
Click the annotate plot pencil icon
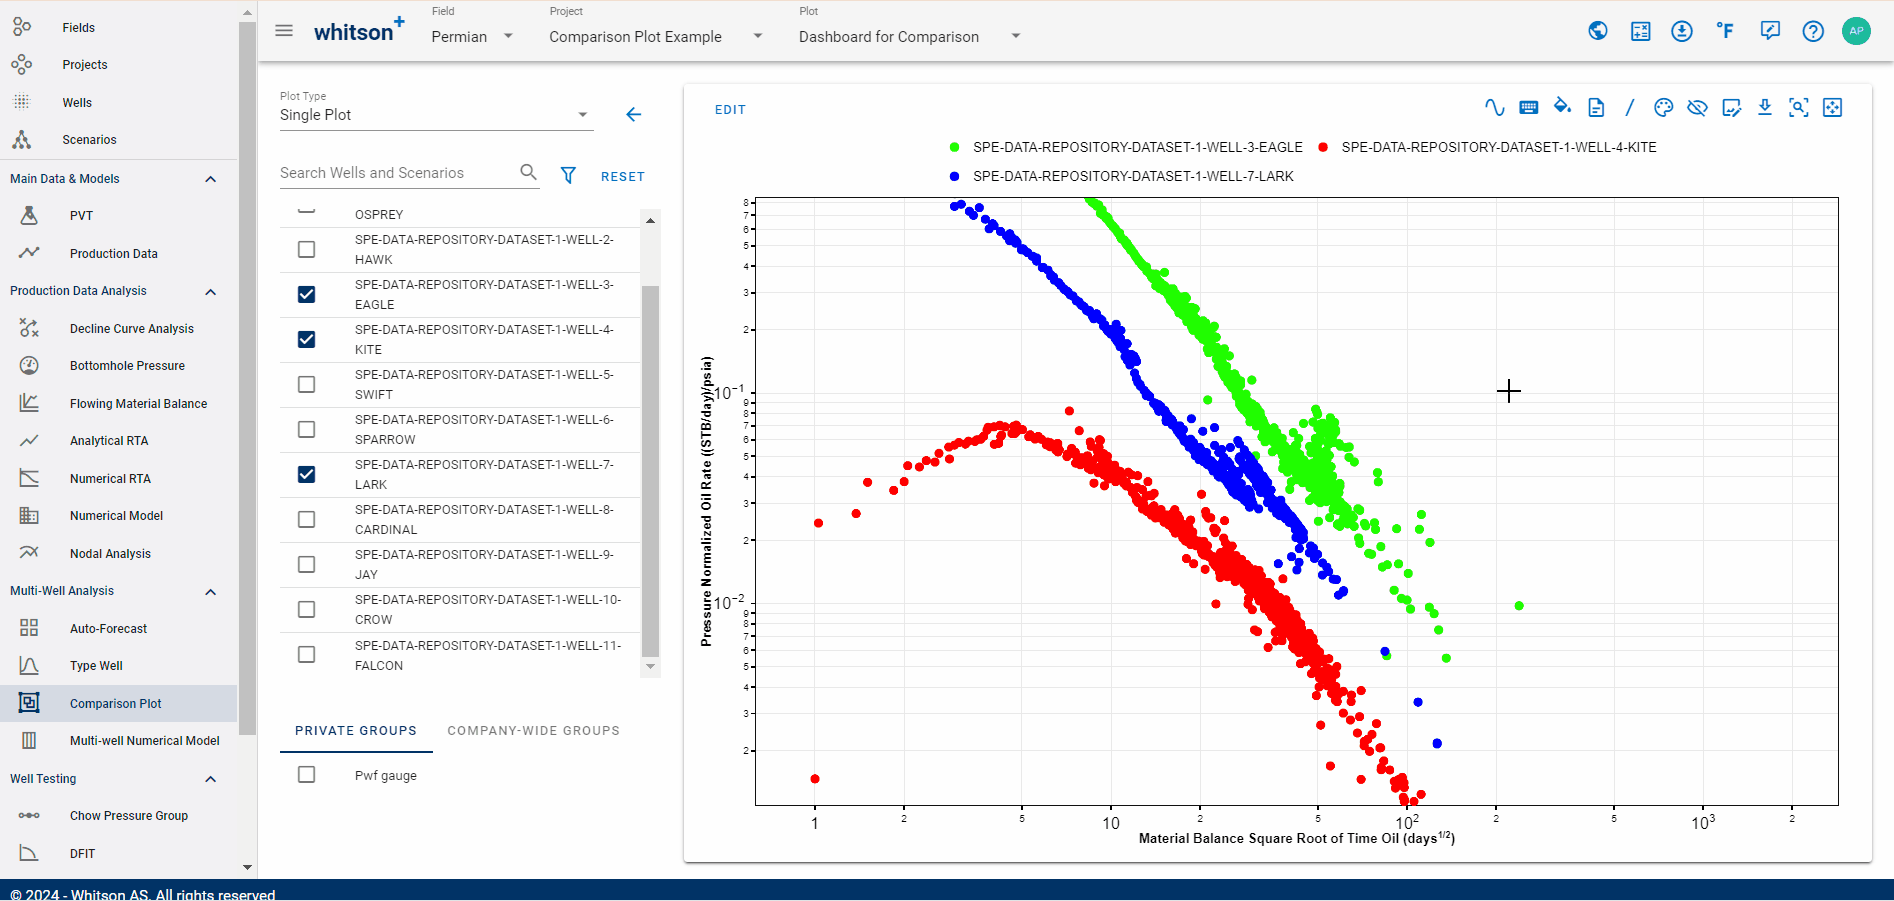click(x=1732, y=108)
